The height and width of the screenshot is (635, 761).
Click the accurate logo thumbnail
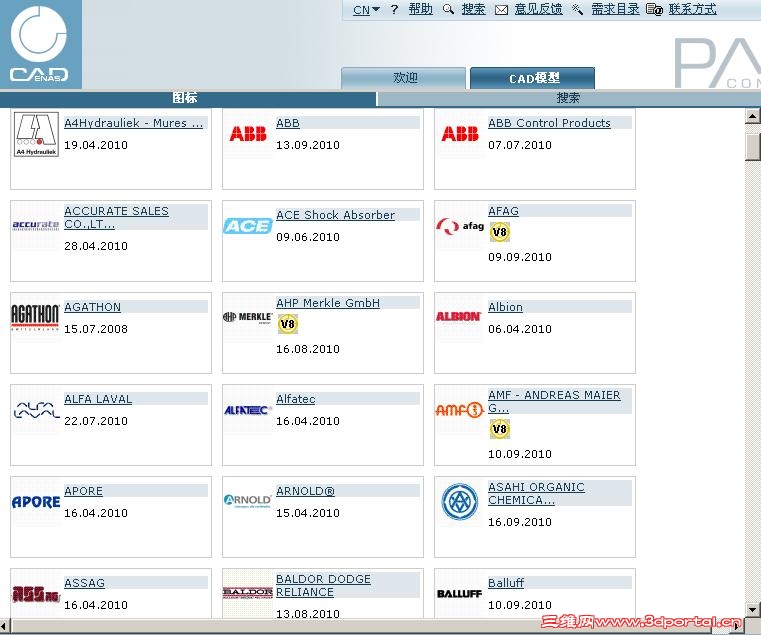tap(36, 225)
